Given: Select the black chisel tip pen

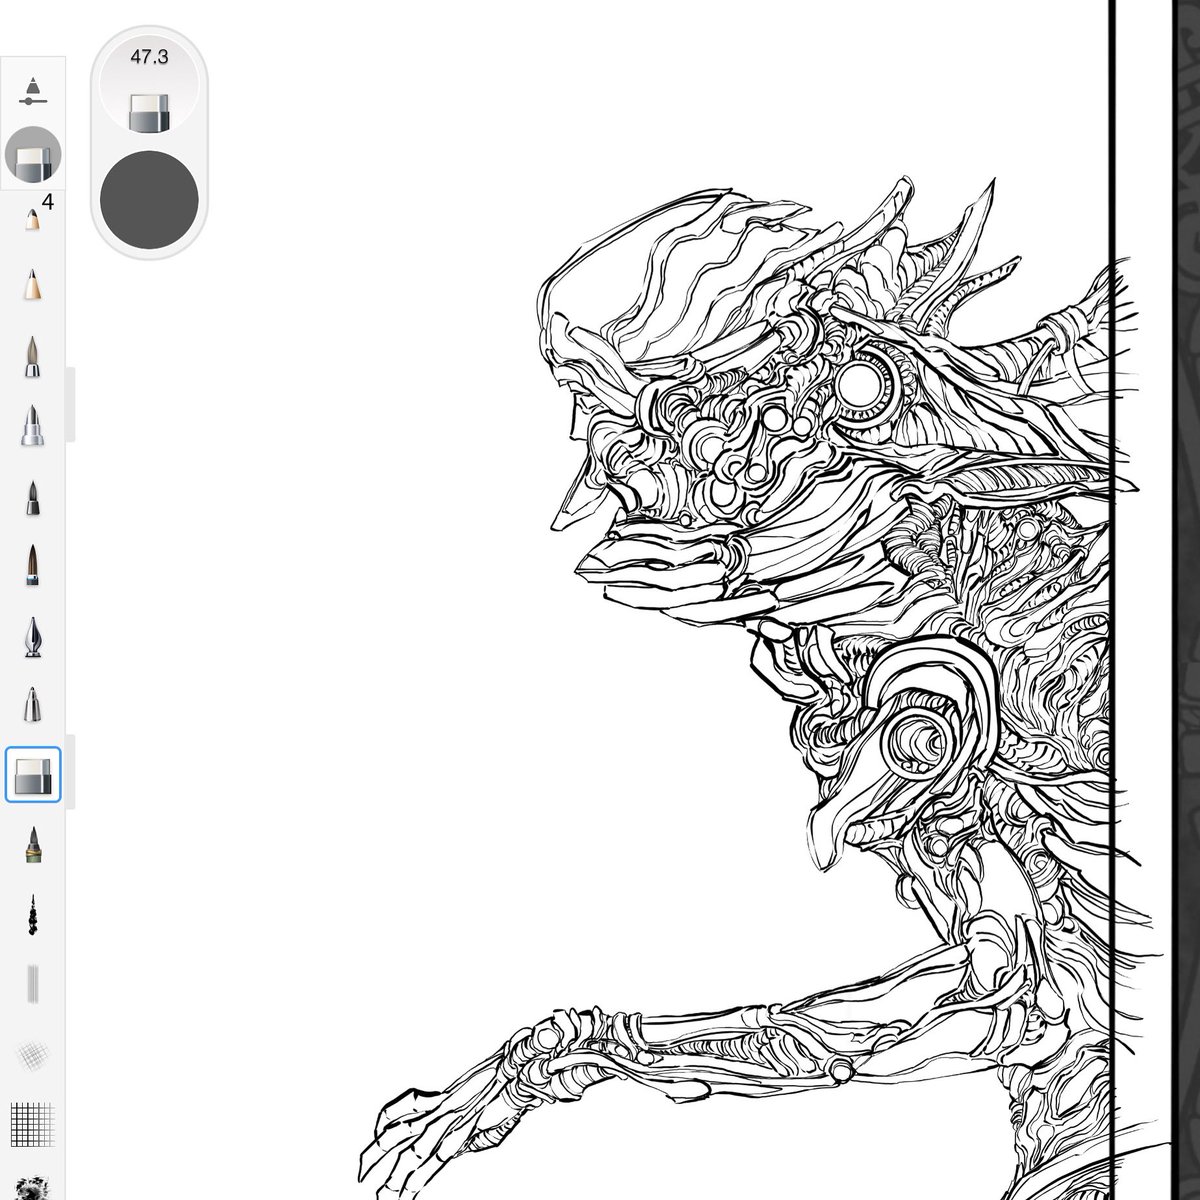Looking at the screenshot, I should 33,497.
